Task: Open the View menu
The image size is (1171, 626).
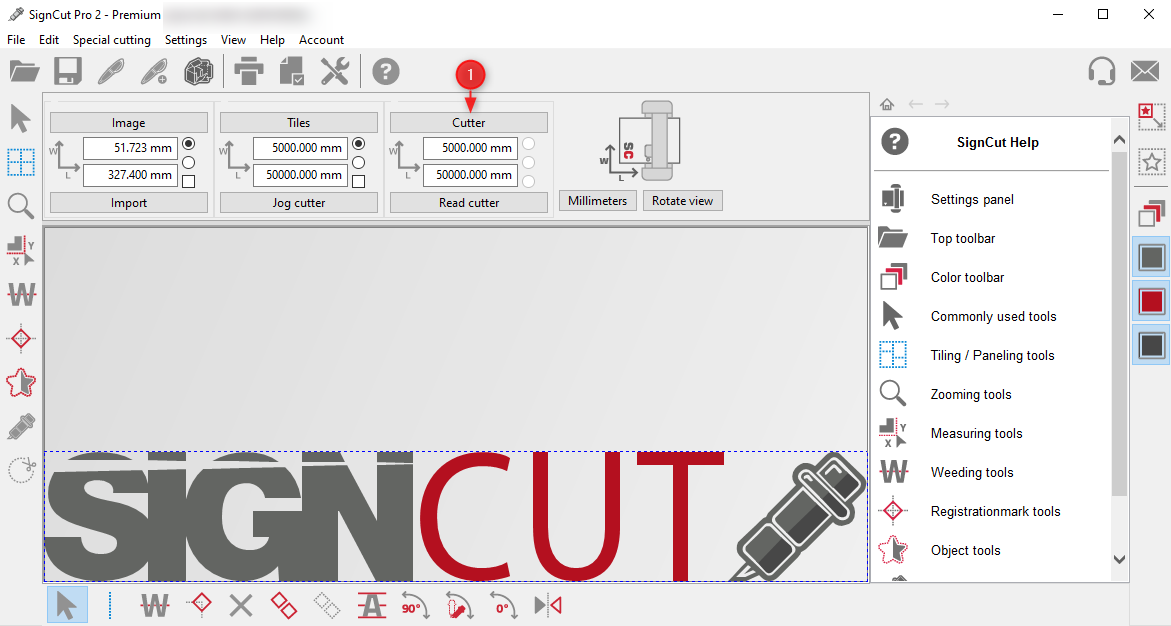Action: pos(233,40)
